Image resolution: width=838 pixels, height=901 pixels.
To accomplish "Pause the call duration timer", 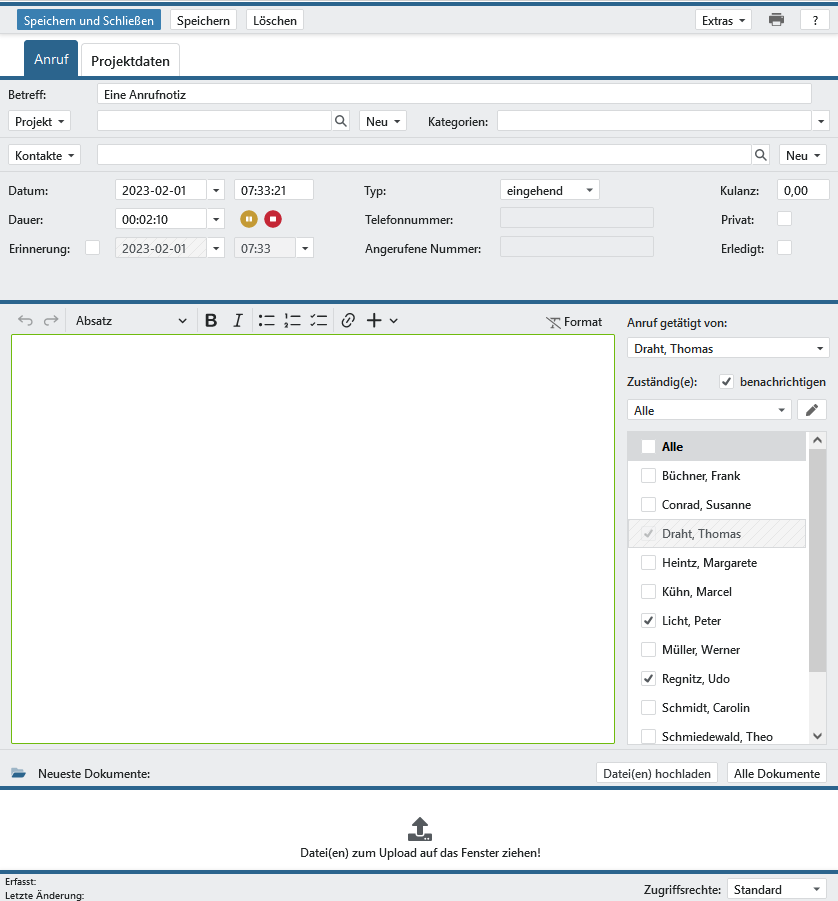I will [249, 219].
